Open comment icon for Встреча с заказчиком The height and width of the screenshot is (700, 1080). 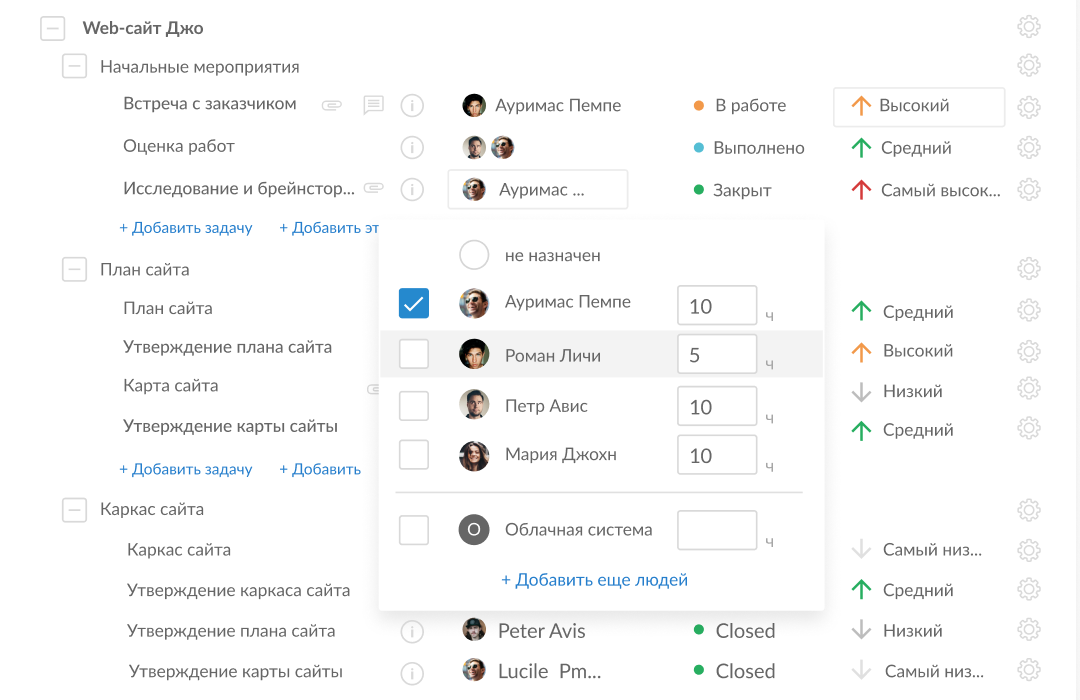(x=373, y=105)
